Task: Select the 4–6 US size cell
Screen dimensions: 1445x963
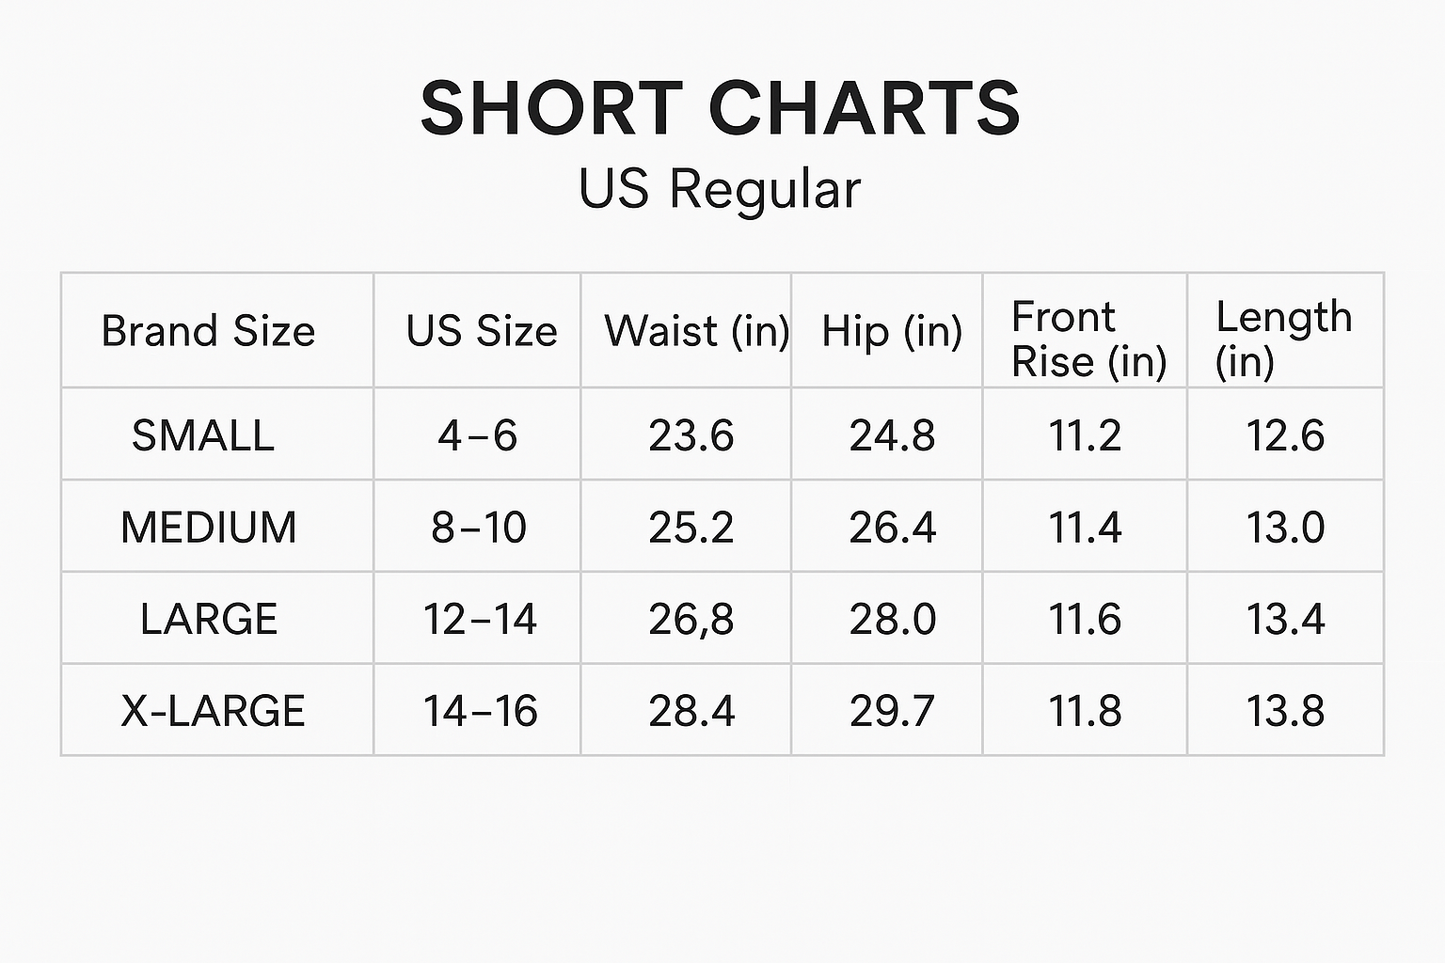Action: pyautogui.click(x=478, y=436)
